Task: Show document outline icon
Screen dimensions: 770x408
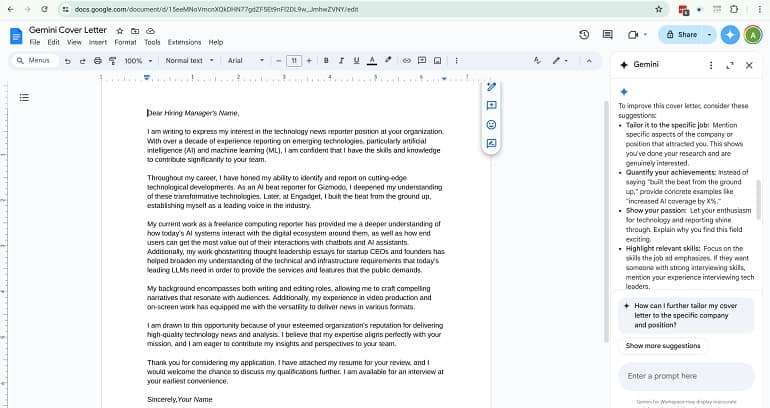Action: coord(24,98)
